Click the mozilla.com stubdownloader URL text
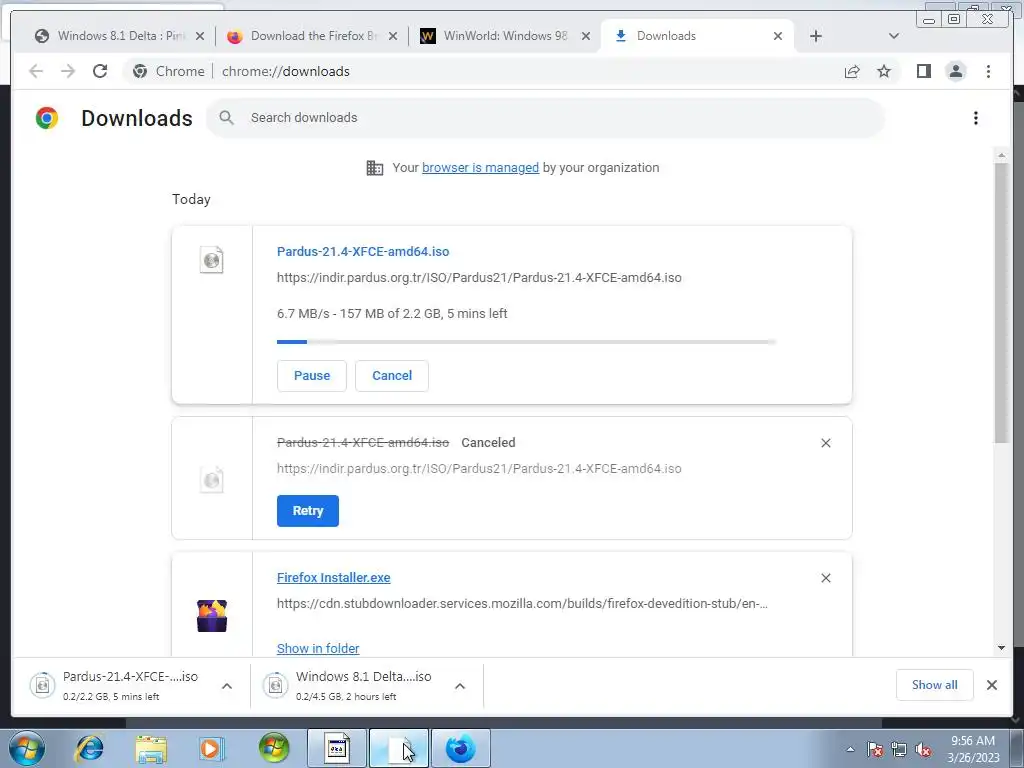The height and width of the screenshot is (768, 1024). (x=522, y=603)
